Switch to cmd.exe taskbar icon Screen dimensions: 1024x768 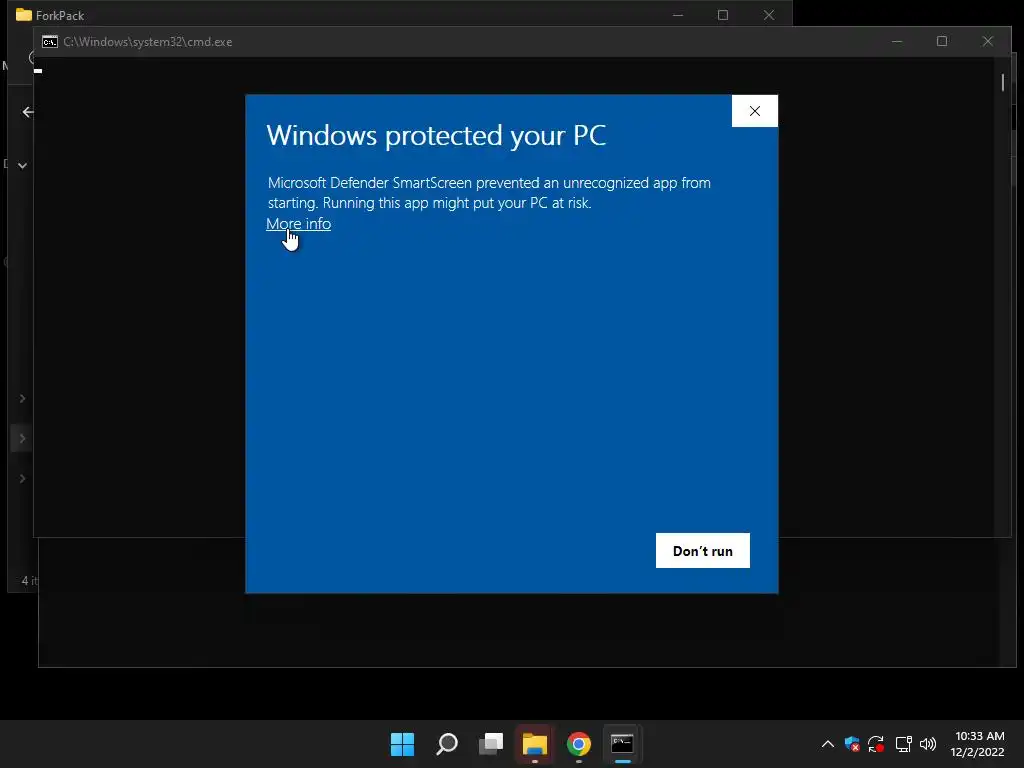622,744
